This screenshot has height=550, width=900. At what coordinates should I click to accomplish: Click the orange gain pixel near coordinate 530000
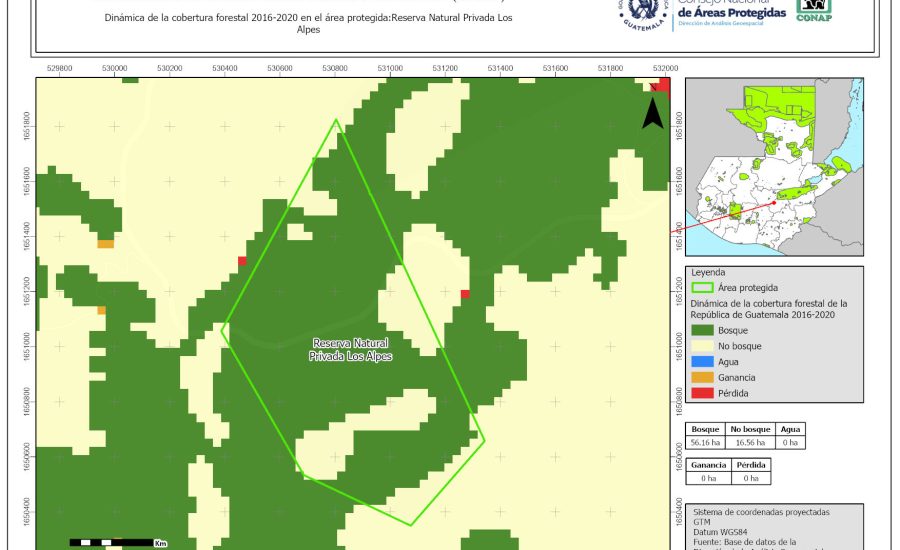[105, 243]
